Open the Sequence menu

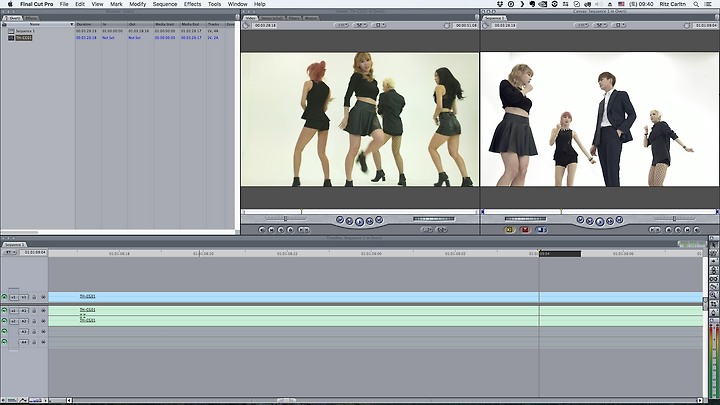click(x=165, y=4)
